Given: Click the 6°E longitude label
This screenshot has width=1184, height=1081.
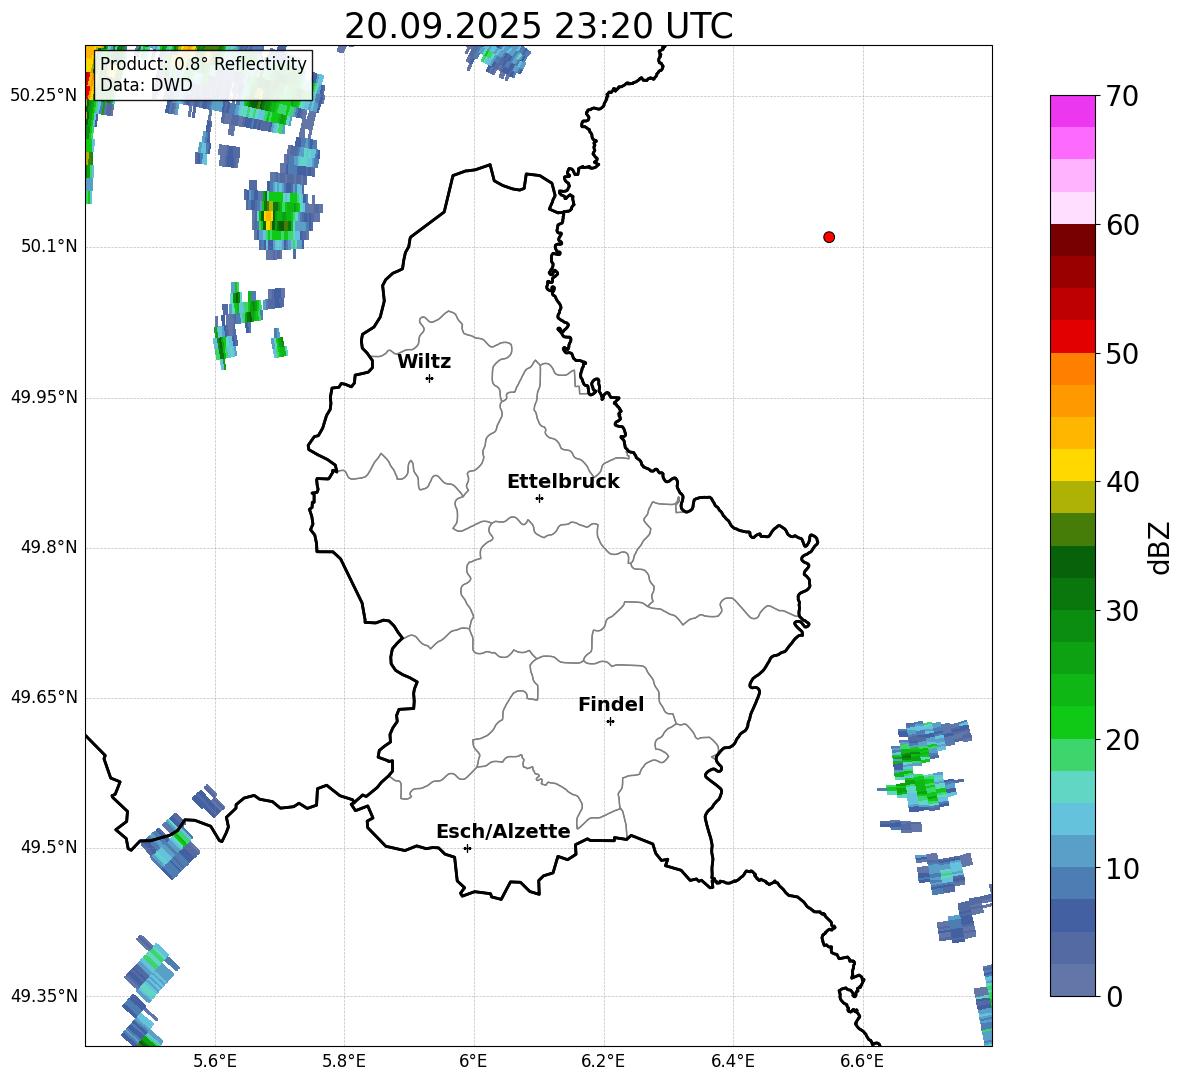Looking at the screenshot, I should (473, 1061).
